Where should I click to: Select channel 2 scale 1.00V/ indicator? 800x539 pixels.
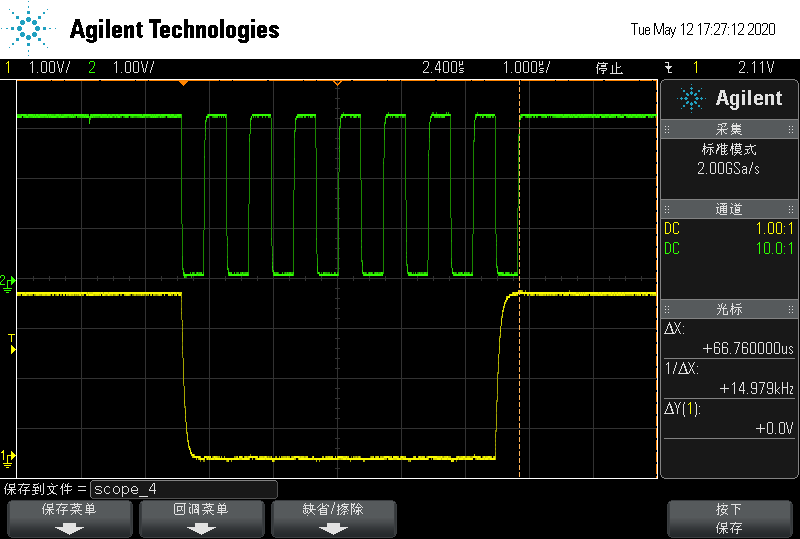point(133,67)
